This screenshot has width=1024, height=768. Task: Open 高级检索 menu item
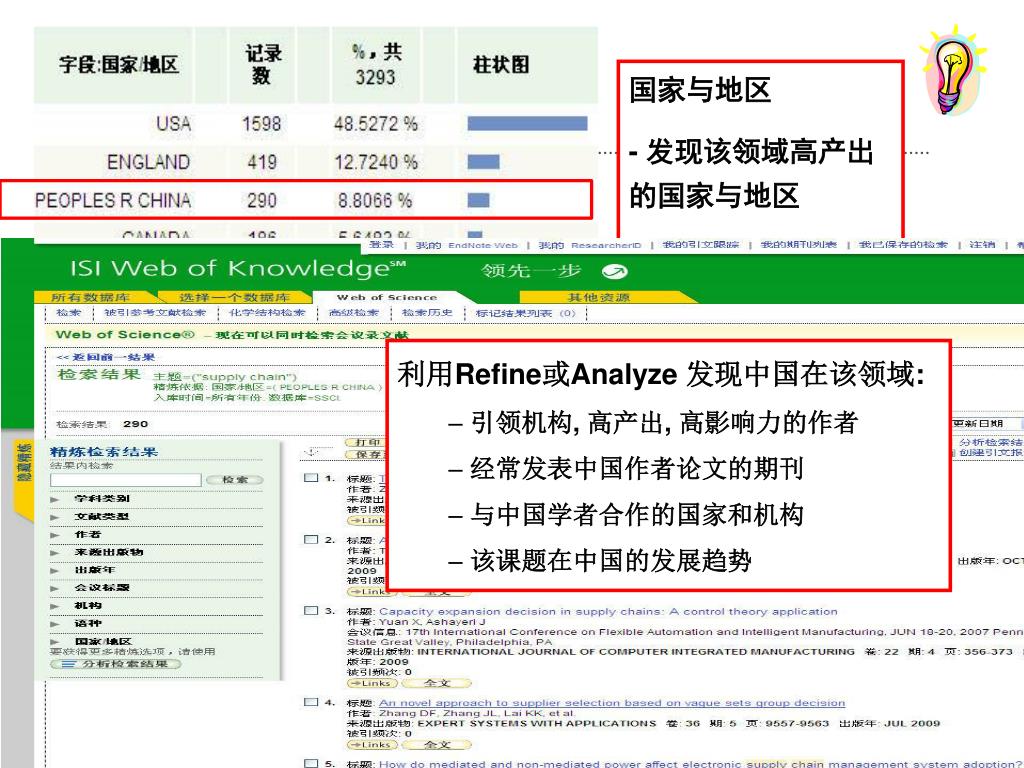353,313
